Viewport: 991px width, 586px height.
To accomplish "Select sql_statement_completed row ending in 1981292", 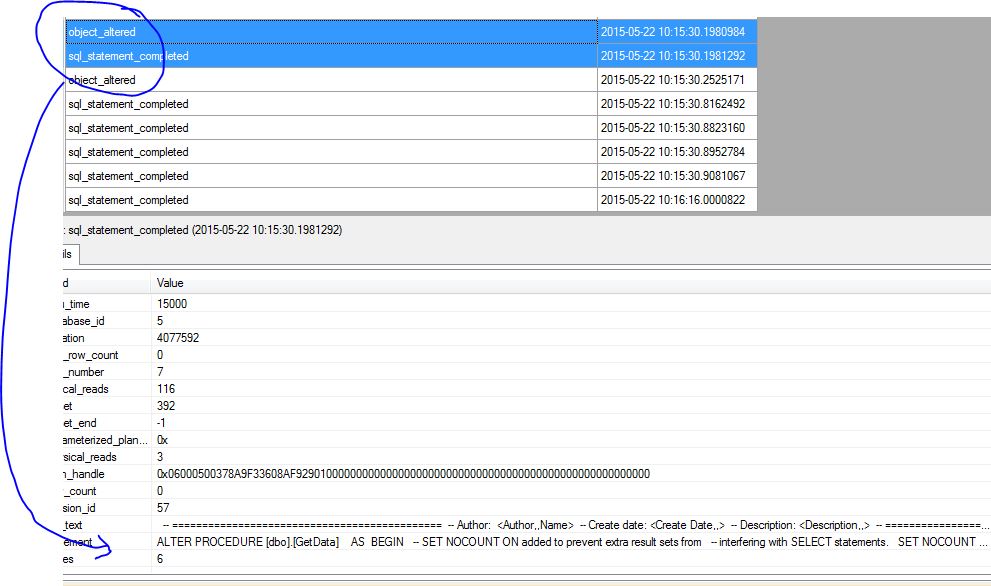I will [x=330, y=56].
